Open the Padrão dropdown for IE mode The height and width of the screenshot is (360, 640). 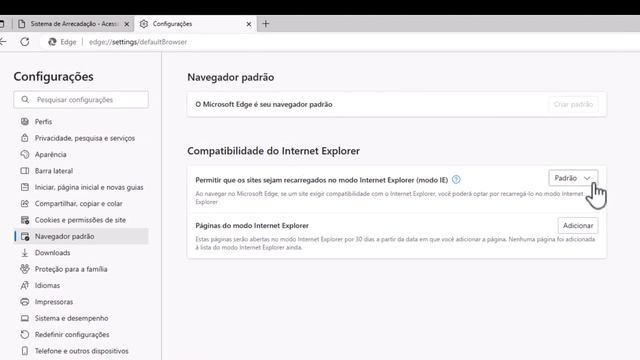[573, 178]
